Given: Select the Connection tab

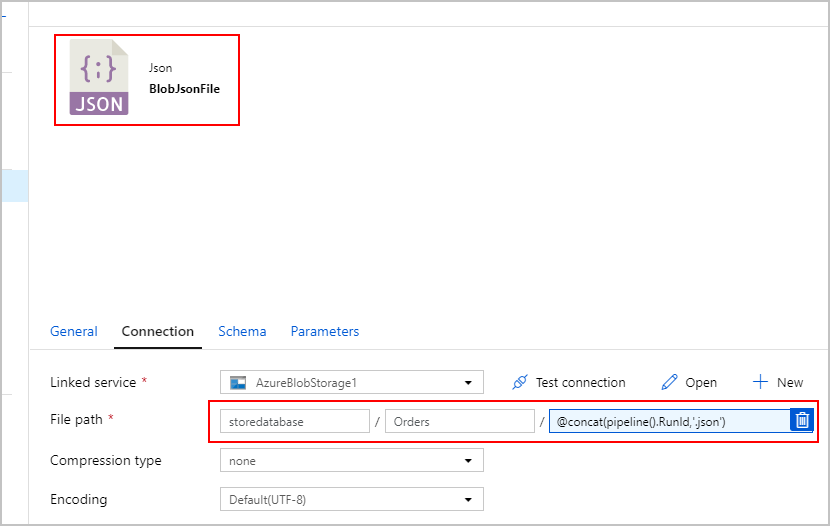Looking at the screenshot, I should coord(158,331).
